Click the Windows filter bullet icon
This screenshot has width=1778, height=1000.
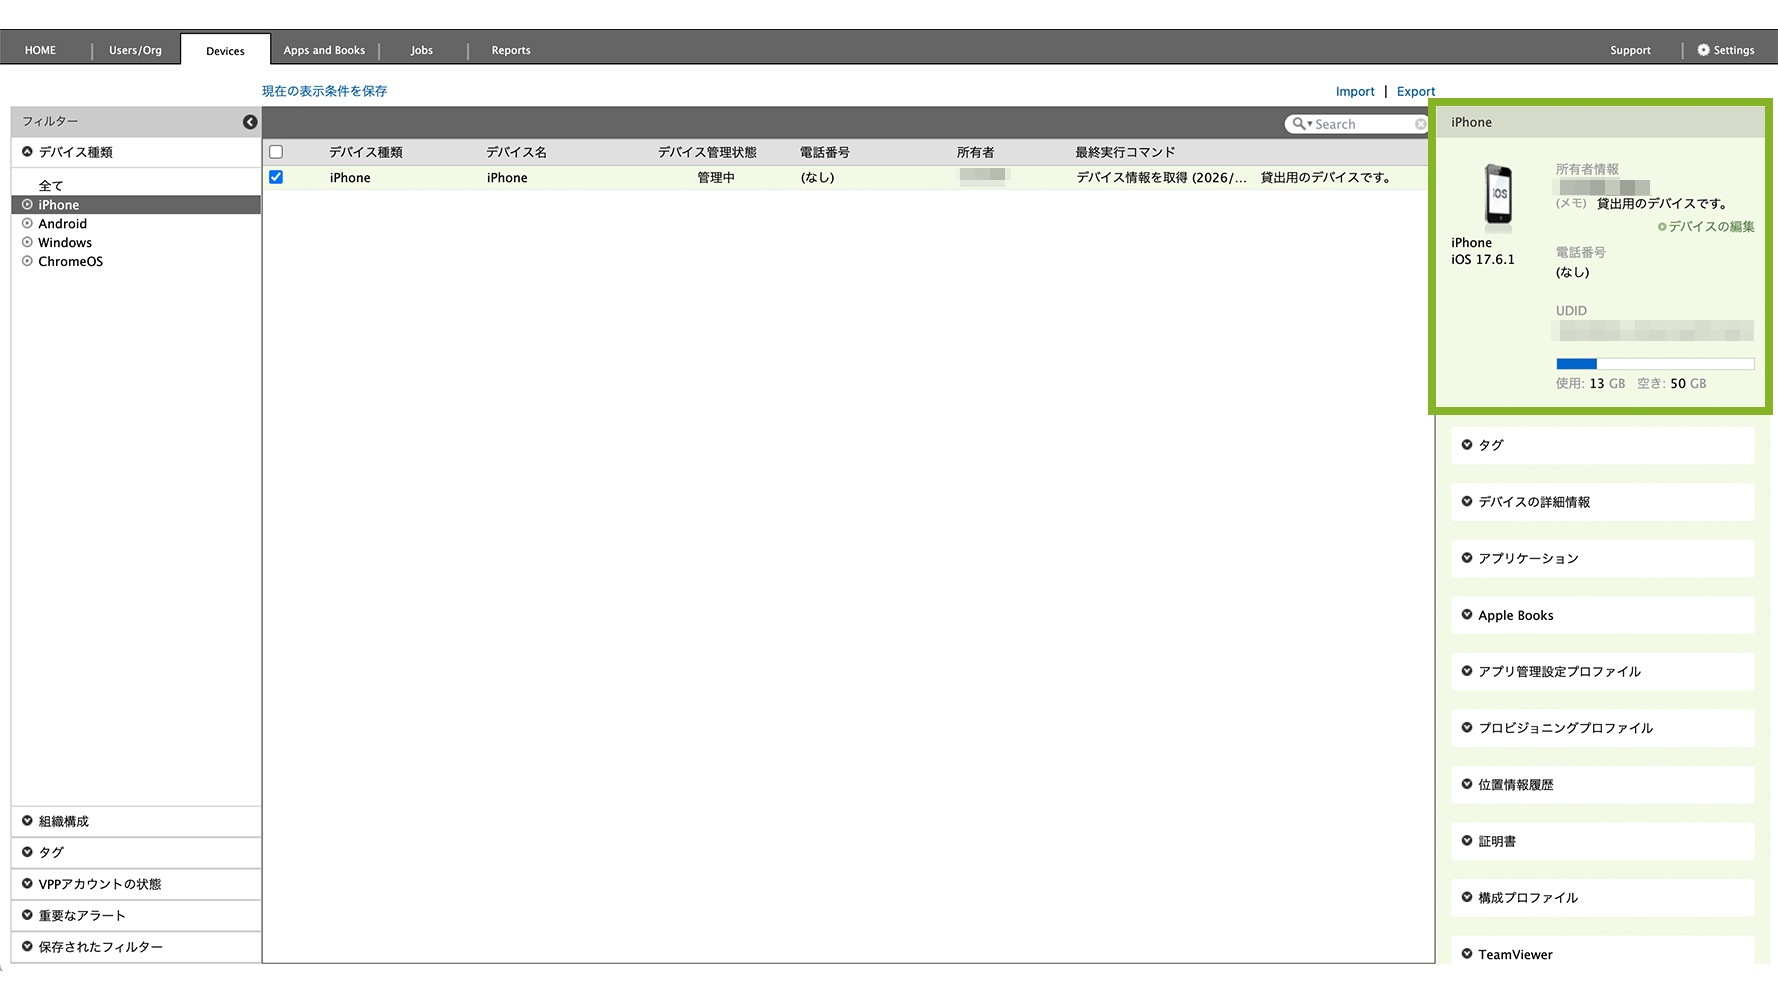(28, 243)
